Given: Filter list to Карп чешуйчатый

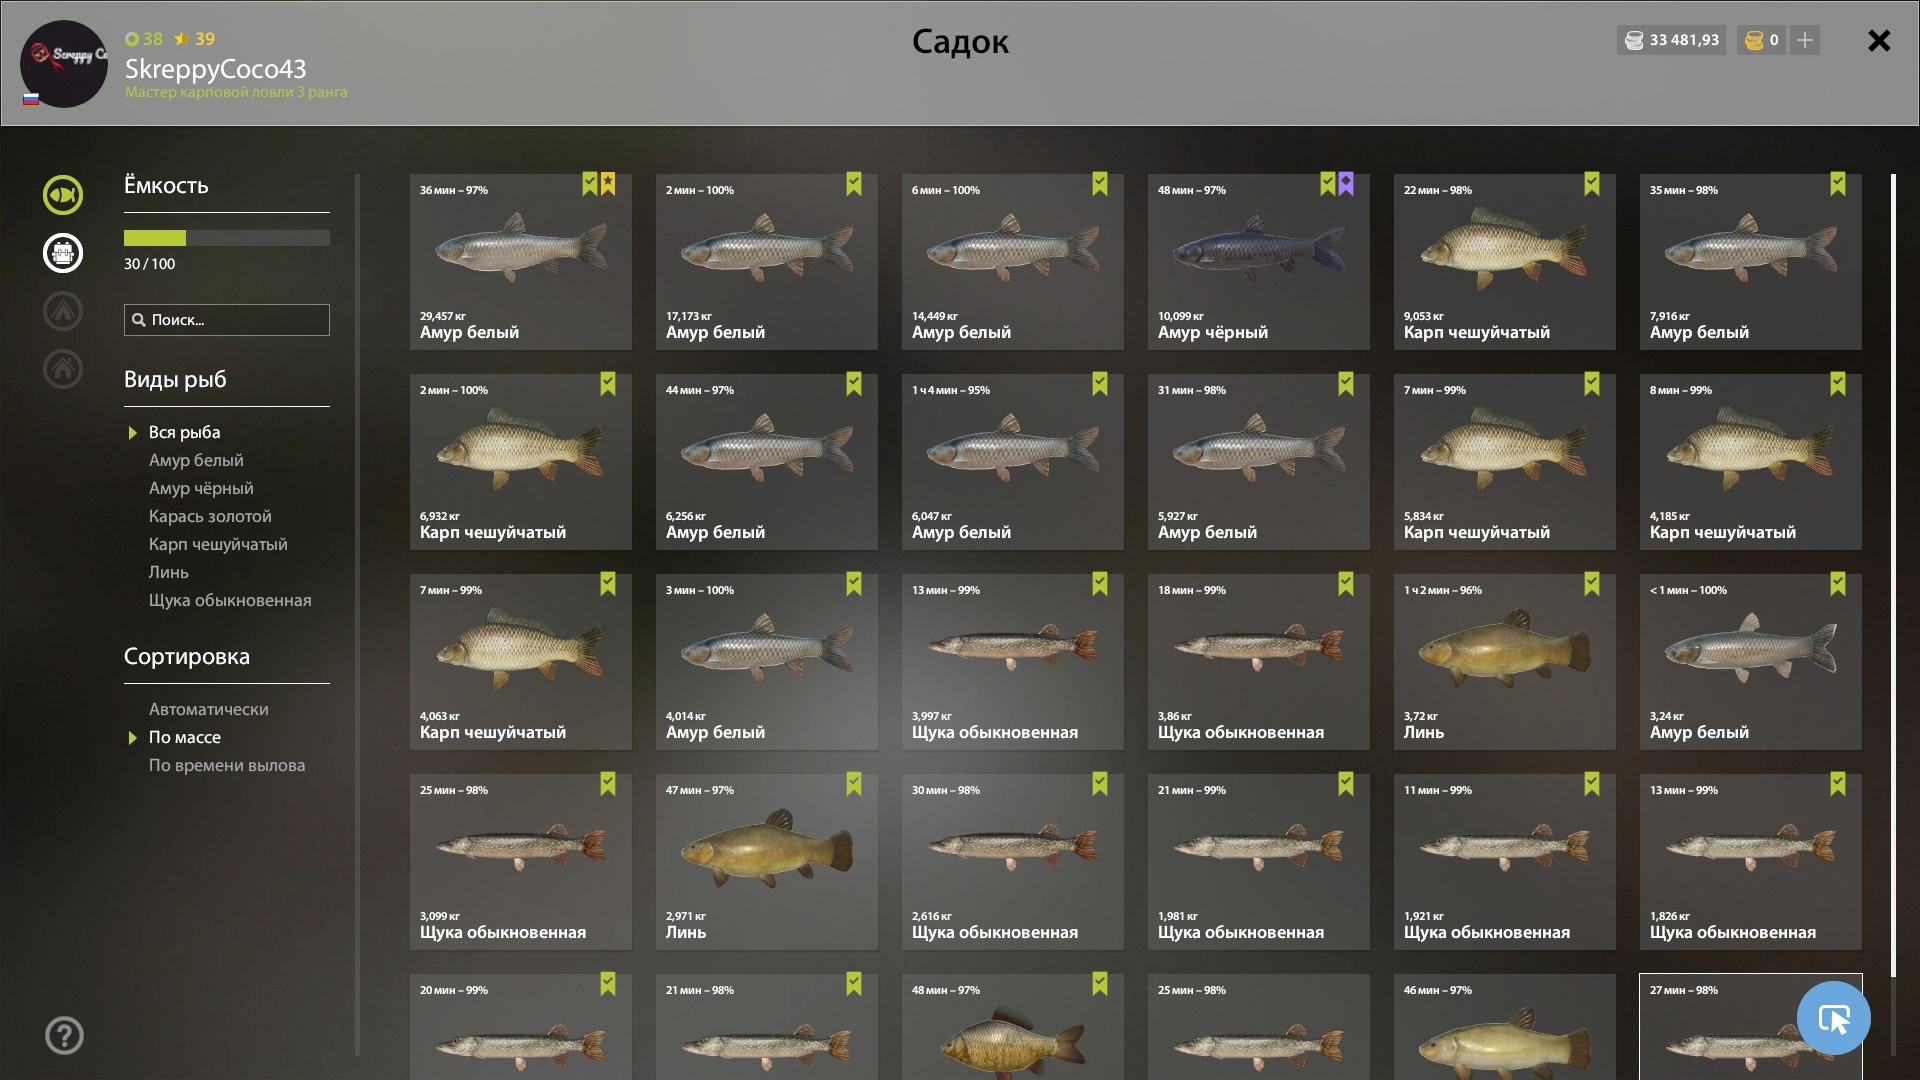Looking at the screenshot, I should (218, 544).
